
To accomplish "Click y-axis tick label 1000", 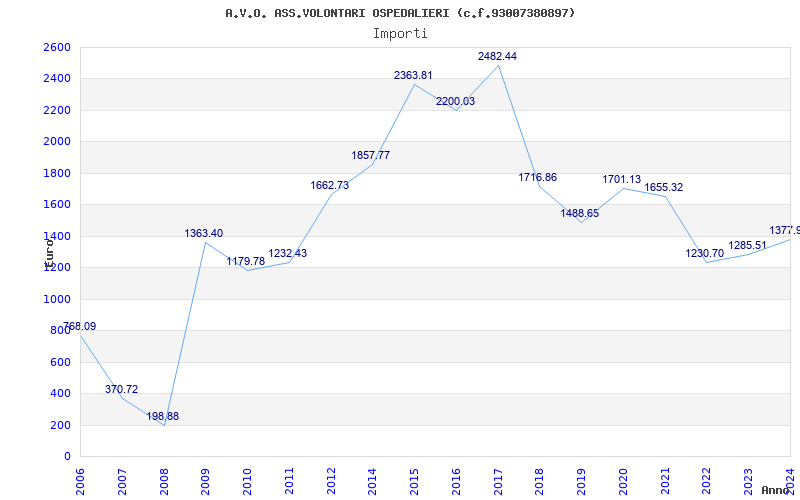I will [57, 299].
